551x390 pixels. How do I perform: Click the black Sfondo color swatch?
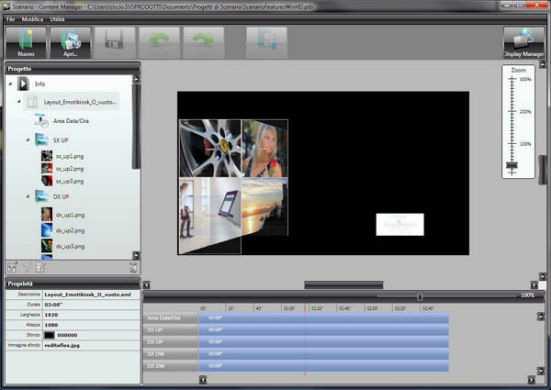tap(49, 335)
